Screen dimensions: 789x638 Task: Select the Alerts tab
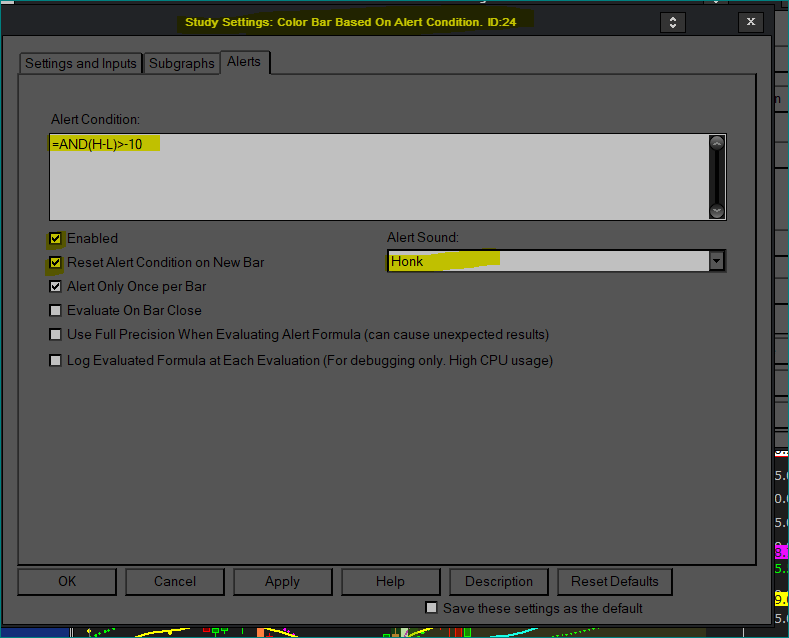pos(244,62)
